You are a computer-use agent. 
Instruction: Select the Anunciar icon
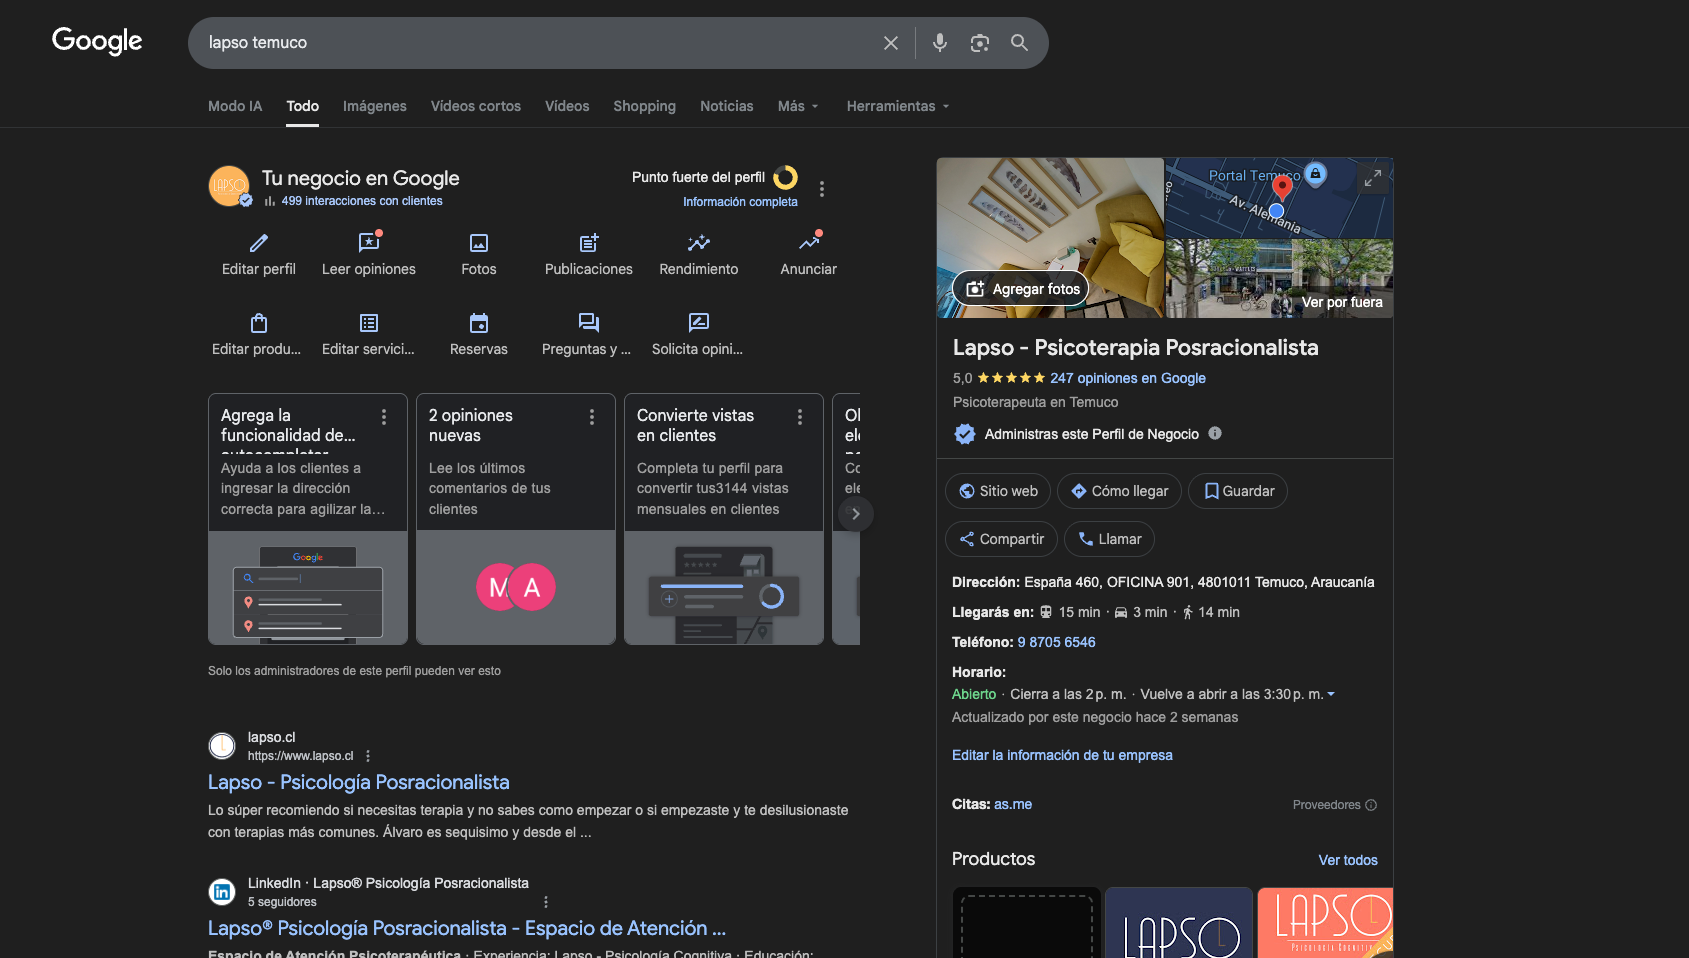pos(808,243)
